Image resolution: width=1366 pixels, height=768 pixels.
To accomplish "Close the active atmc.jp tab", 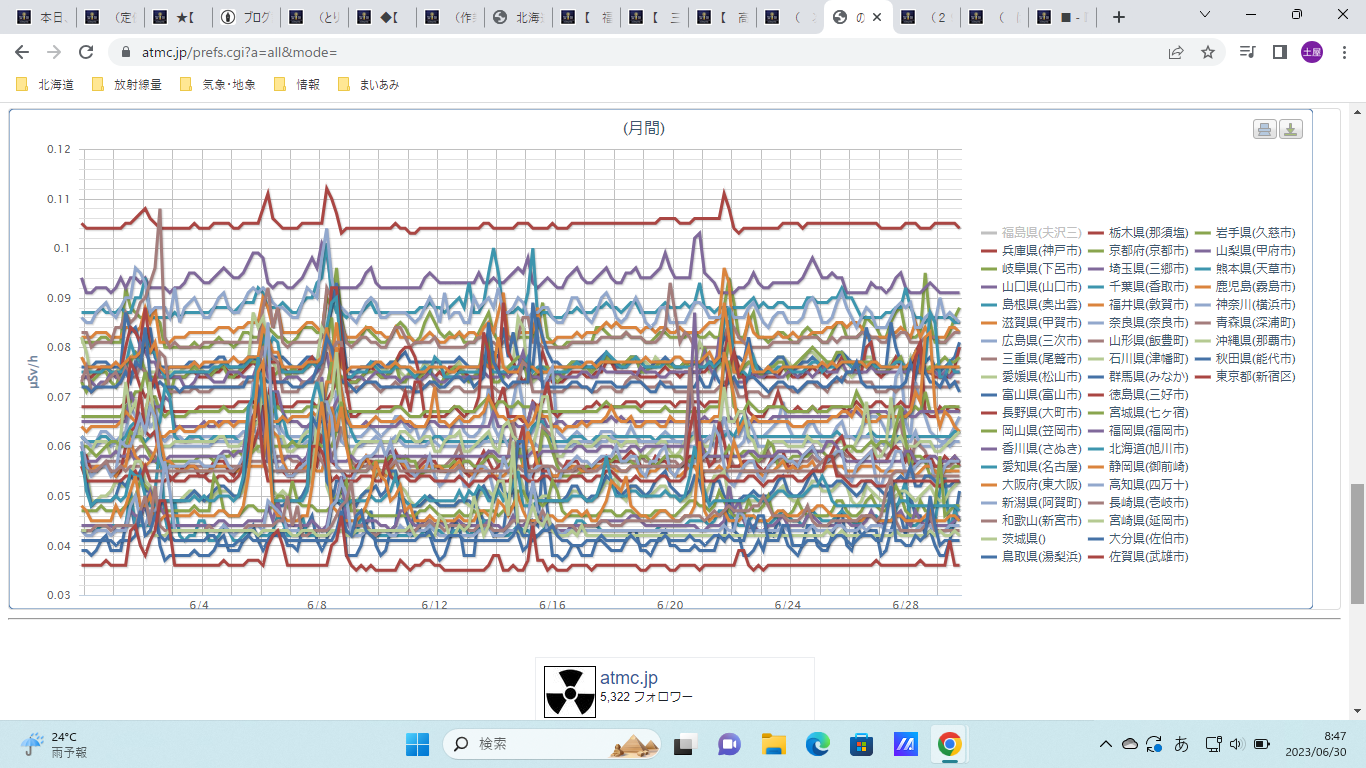I will pyautogui.click(x=877, y=17).
